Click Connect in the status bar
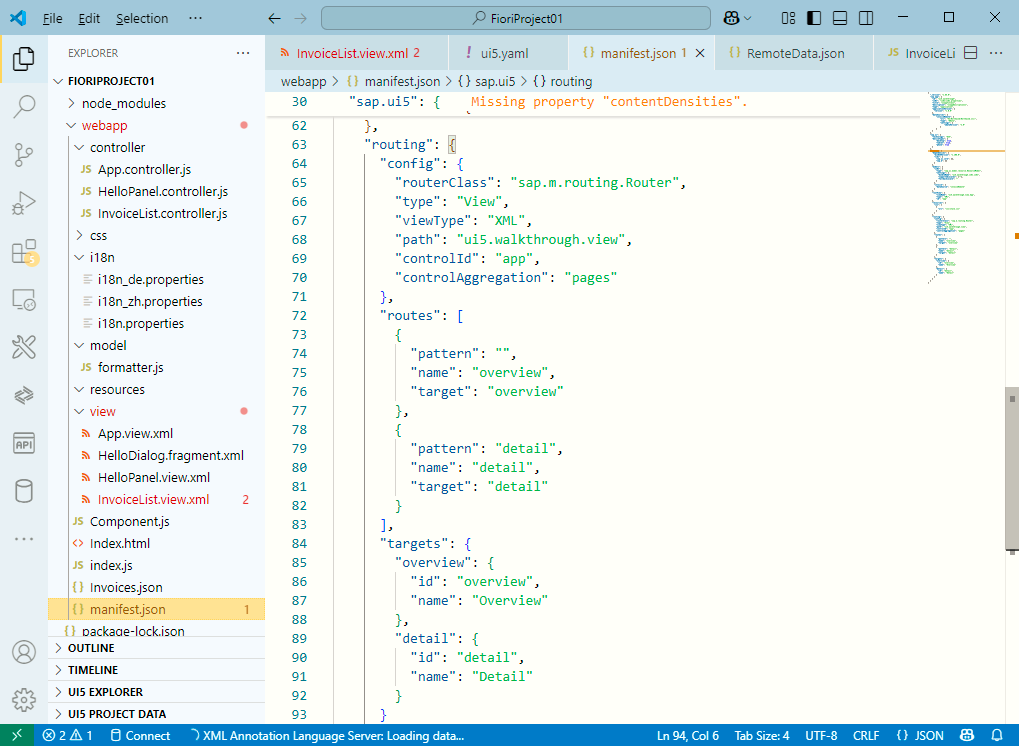The image size is (1019, 746). click(x=140, y=735)
